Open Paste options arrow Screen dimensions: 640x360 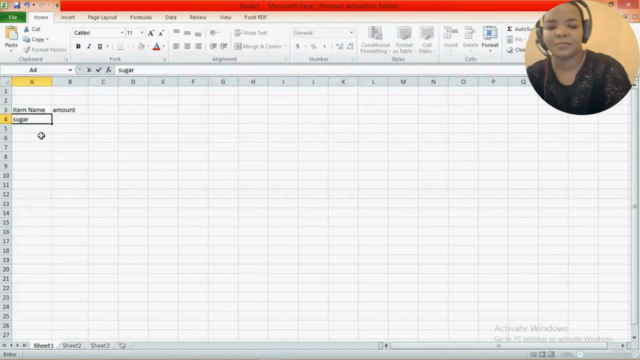(x=11, y=51)
